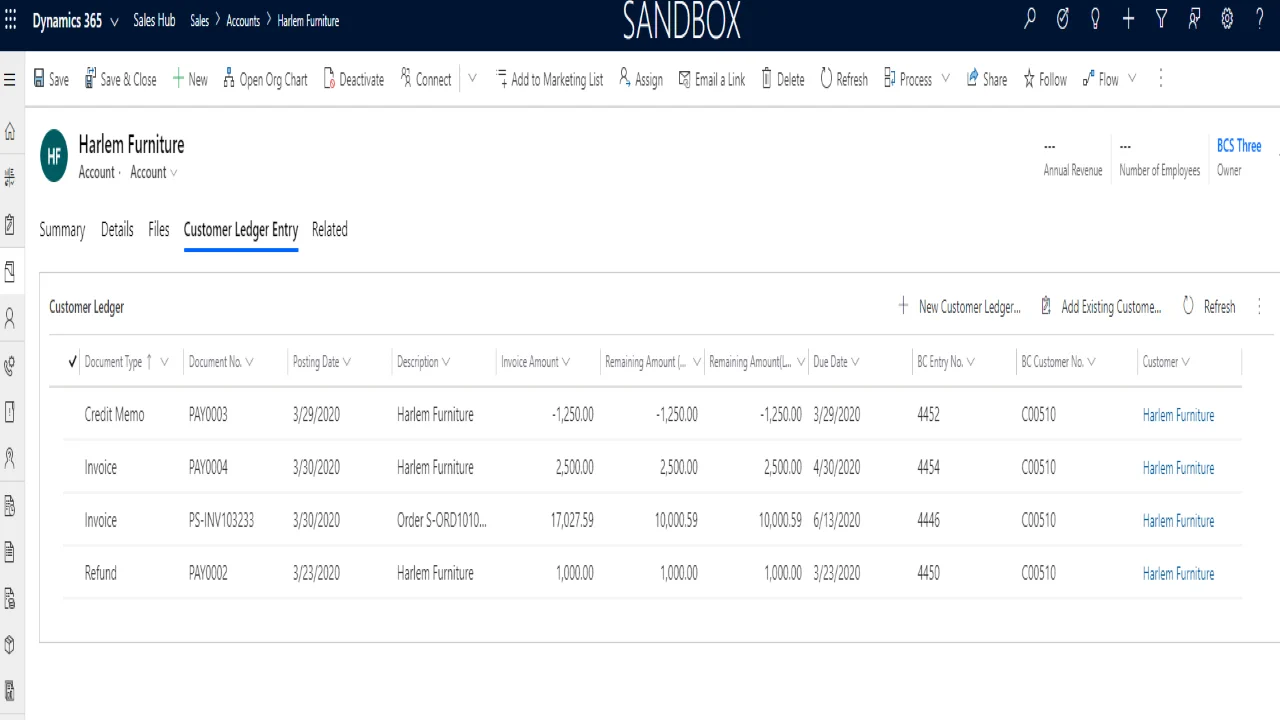Screen dimensions: 1280x720
Task: Open Harlem Furniture link in Credit Memo row
Action: point(1178,415)
